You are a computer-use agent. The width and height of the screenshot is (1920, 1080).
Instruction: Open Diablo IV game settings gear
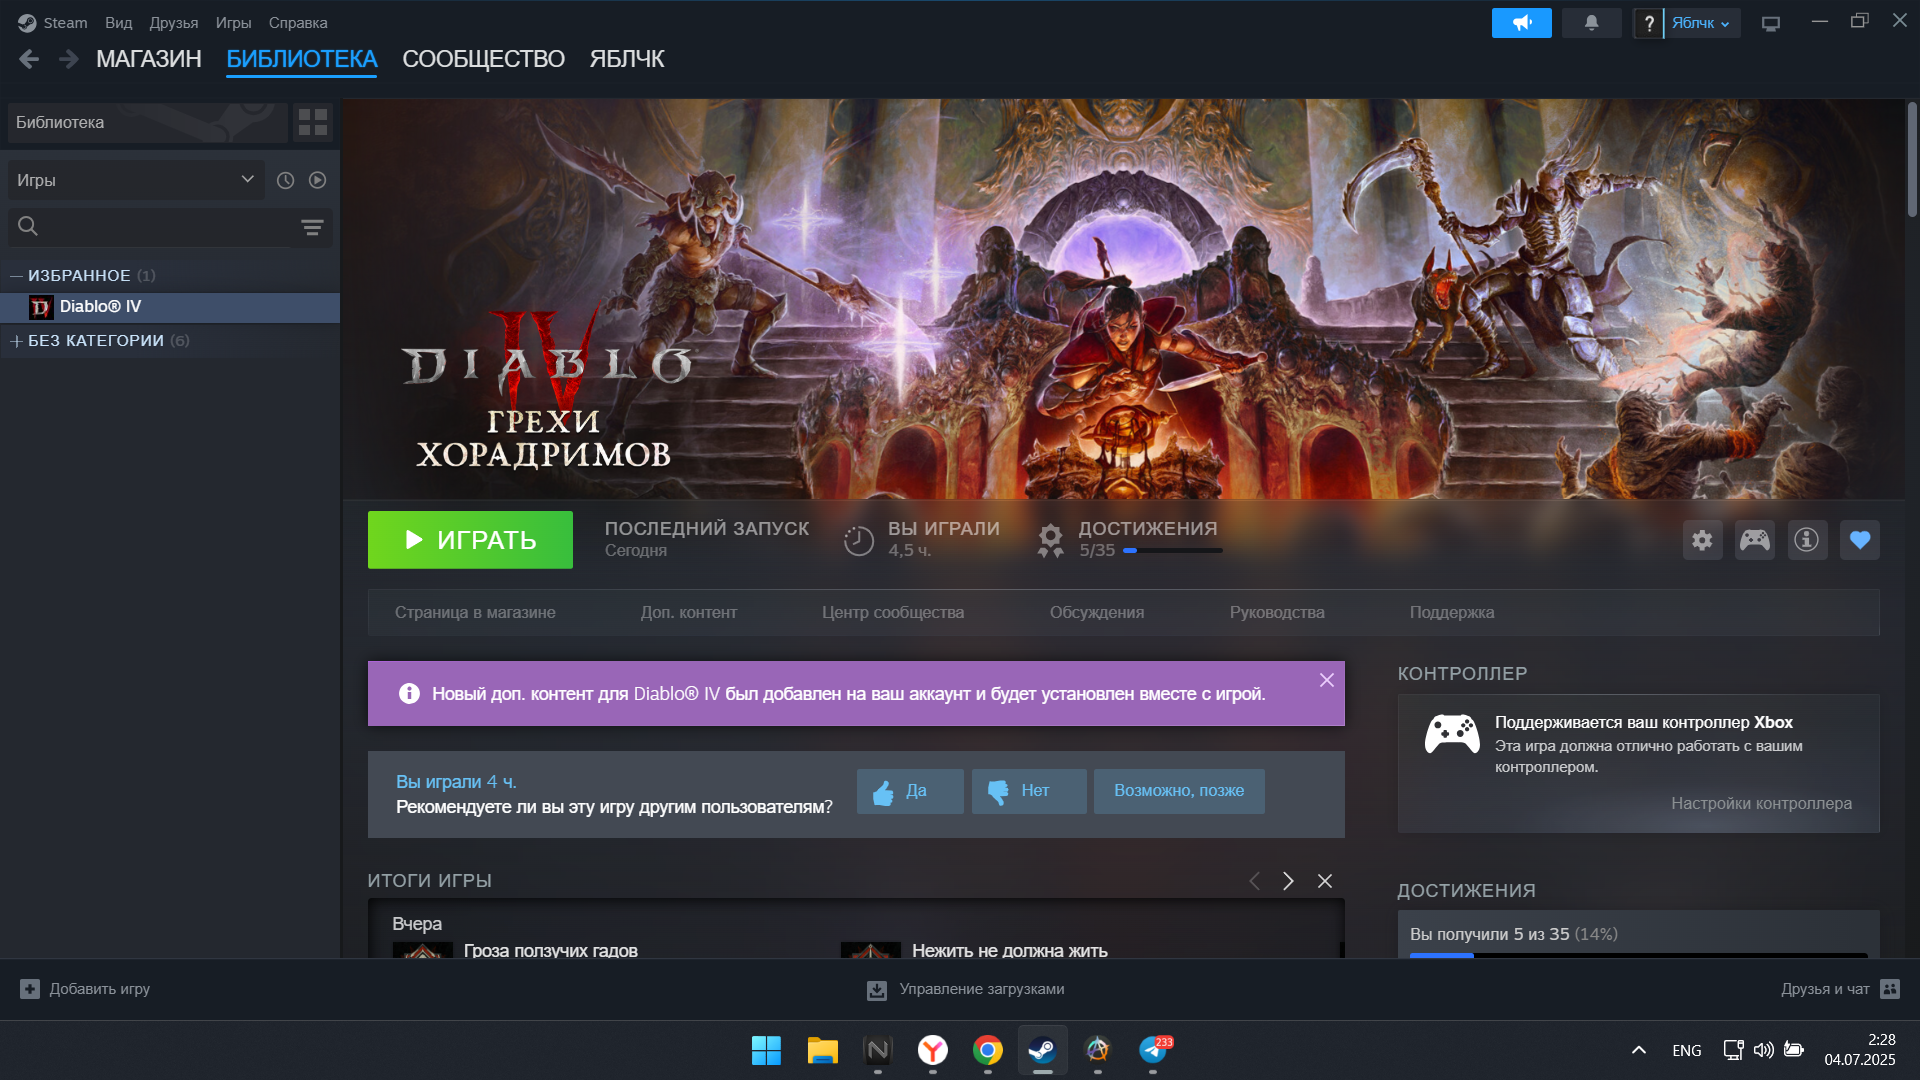pyautogui.click(x=1702, y=540)
